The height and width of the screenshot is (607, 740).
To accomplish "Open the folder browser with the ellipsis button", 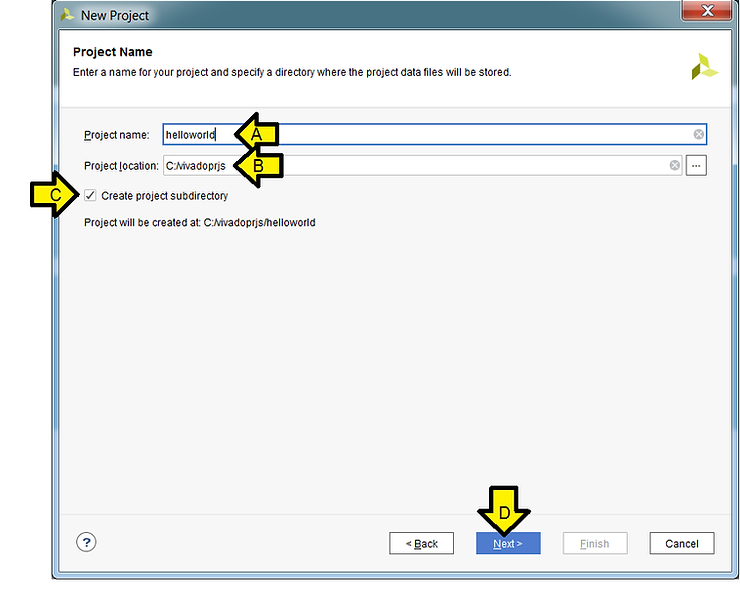I will [x=696, y=165].
